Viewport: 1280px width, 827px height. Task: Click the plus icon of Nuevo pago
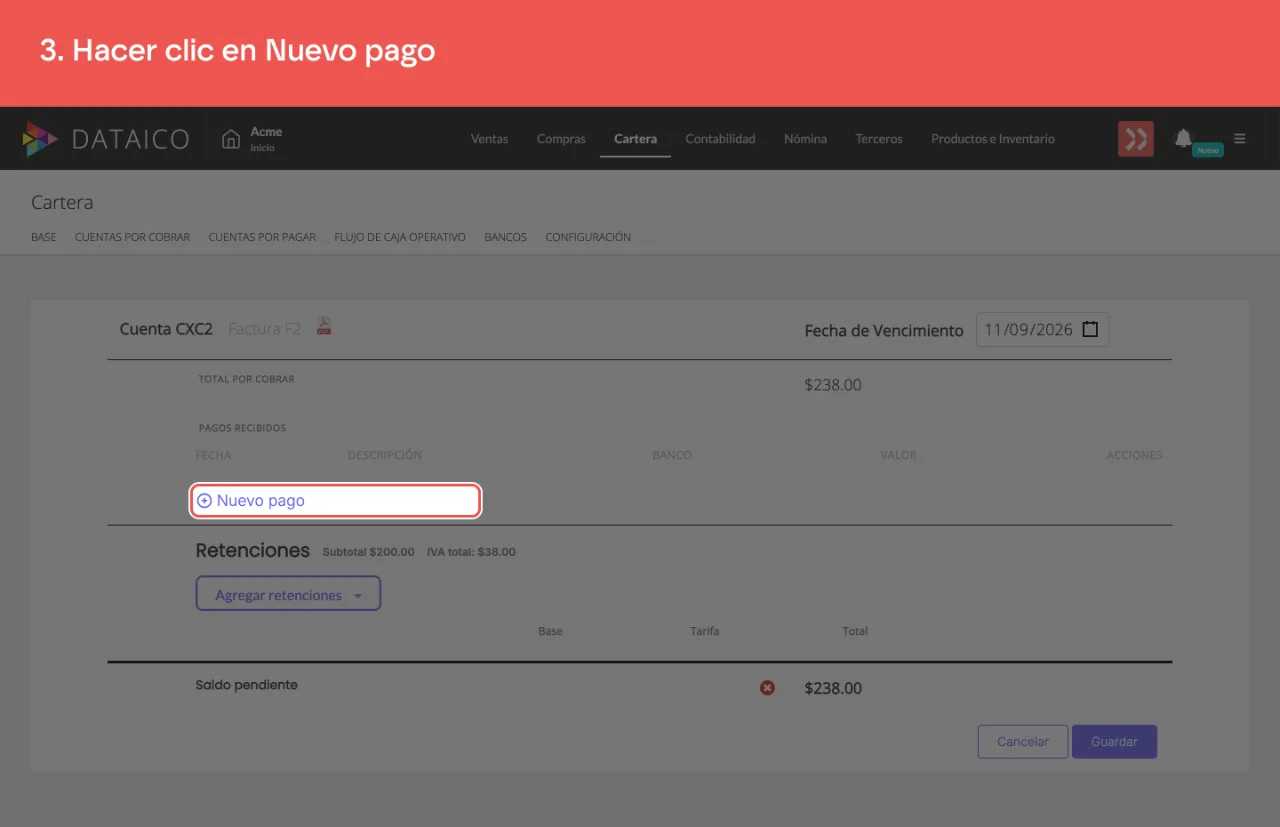(204, 501)
